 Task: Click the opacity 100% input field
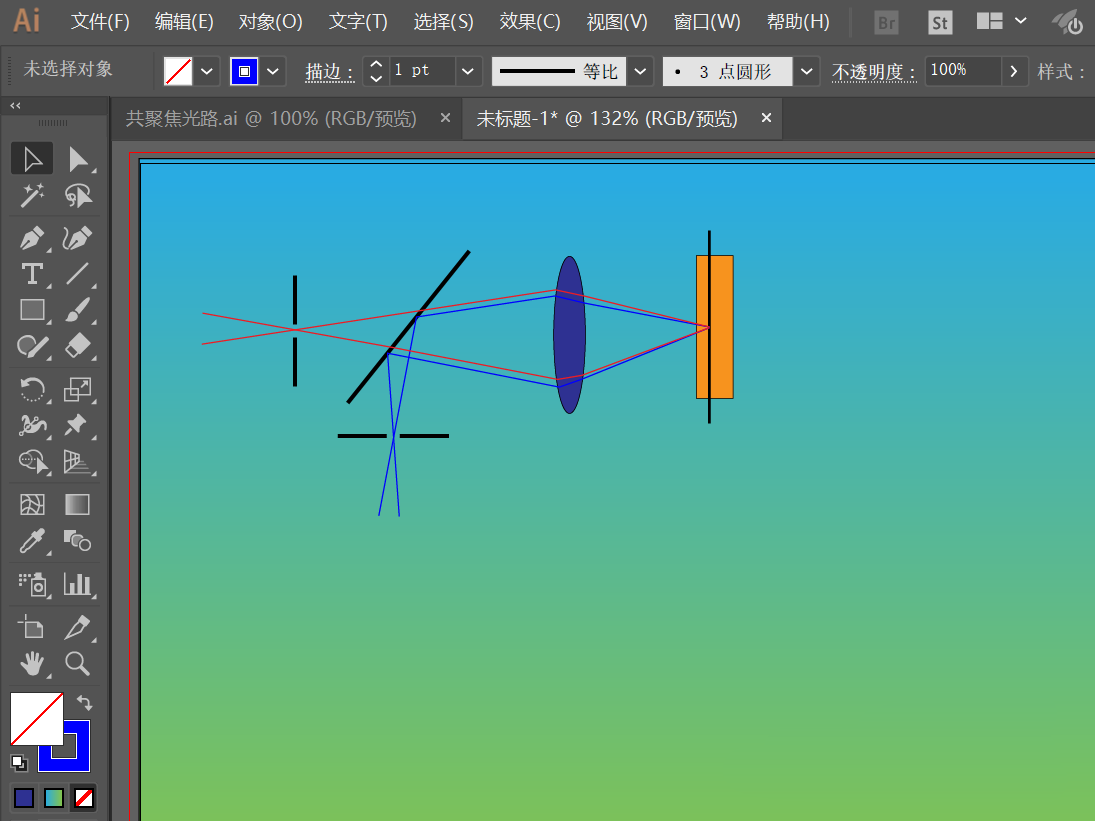[x=963, y=71]
